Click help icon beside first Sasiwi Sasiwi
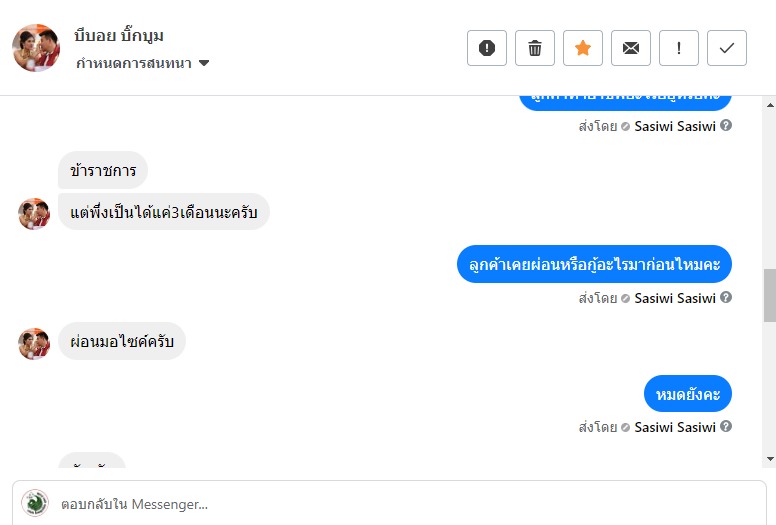Image resolution: width=776 pixels, height=525 pixels. coord(726,125)
